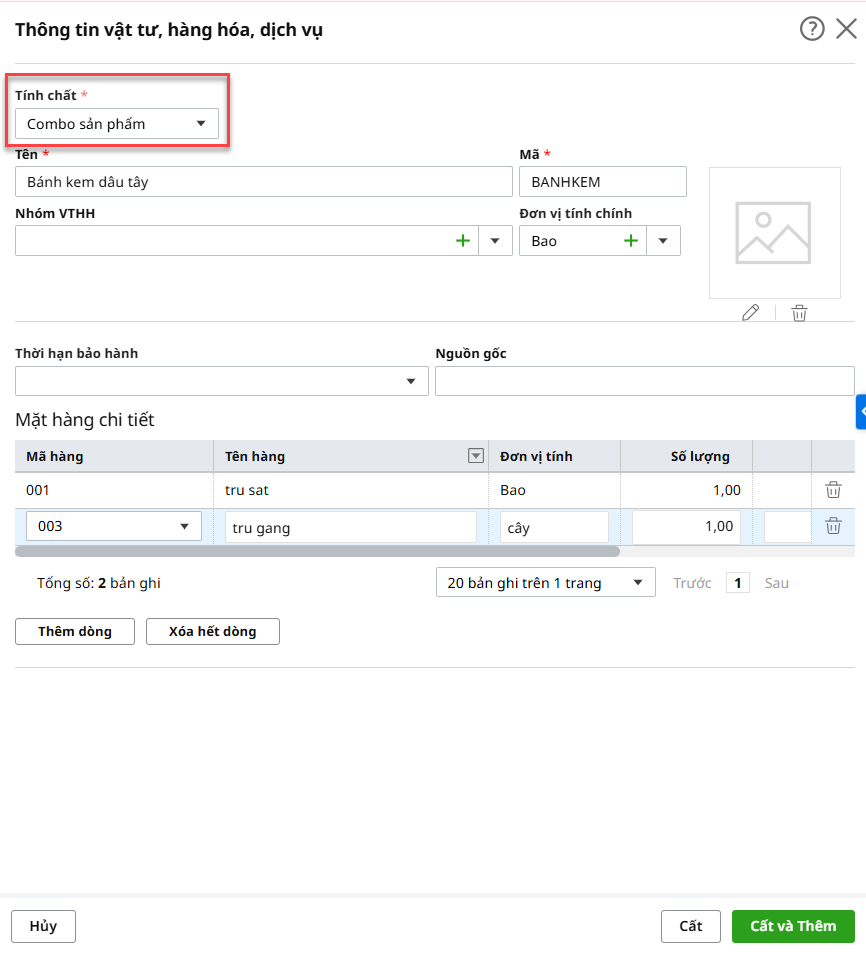Delete row 001 tru sat
Viewport: 866px width, 953px height.
833,490
